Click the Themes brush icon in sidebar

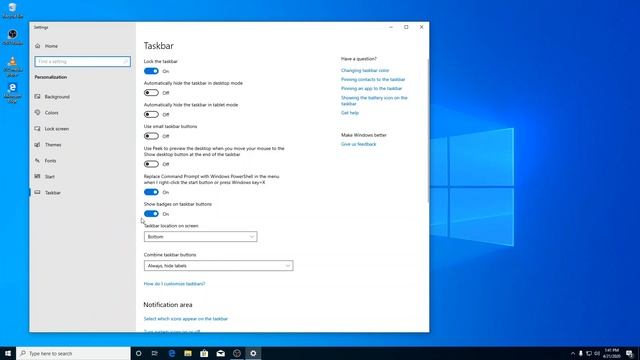tap(38, 144)
